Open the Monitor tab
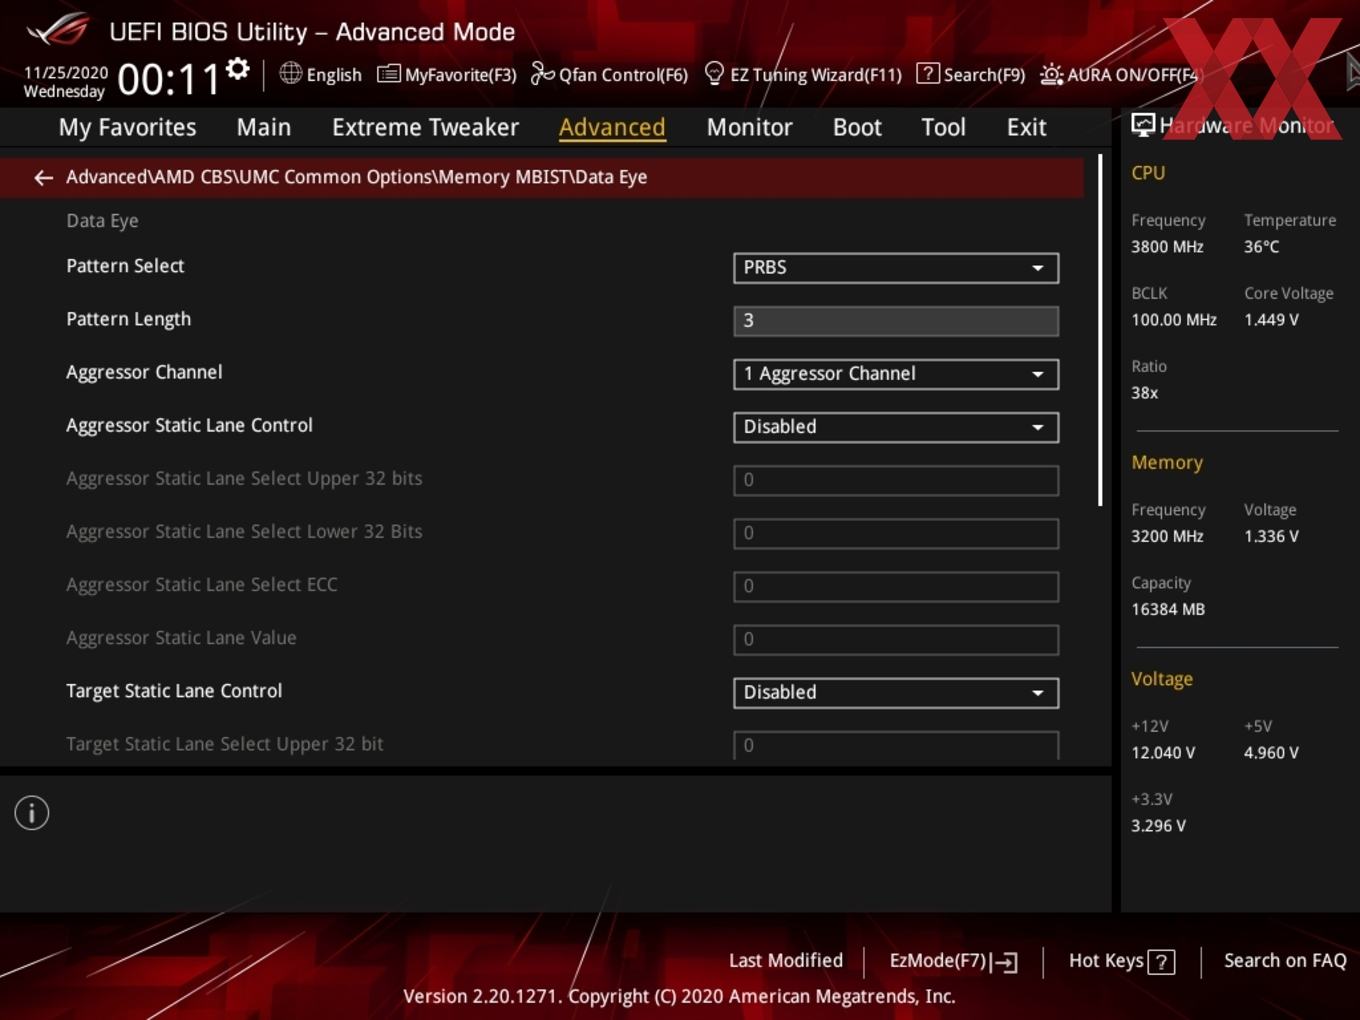Screen dimensions: 1360x1020 pos(749,127)
